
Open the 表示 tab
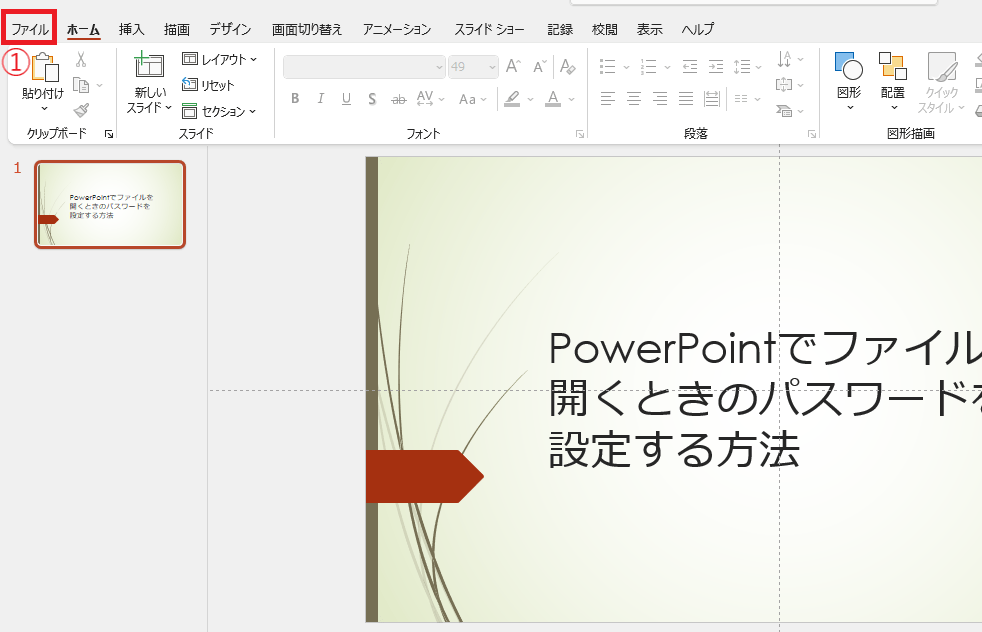(x=649, y=29)
